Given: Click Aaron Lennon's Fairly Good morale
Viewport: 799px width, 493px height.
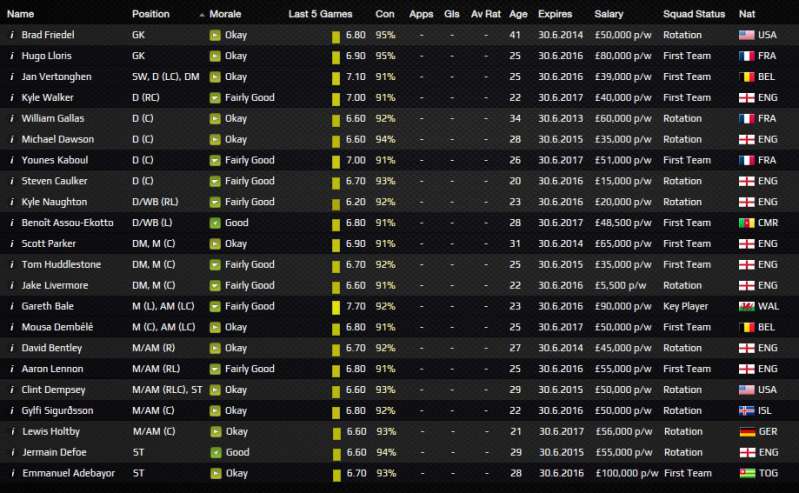Looking at the screenshot, I should [x=250, y=369].
